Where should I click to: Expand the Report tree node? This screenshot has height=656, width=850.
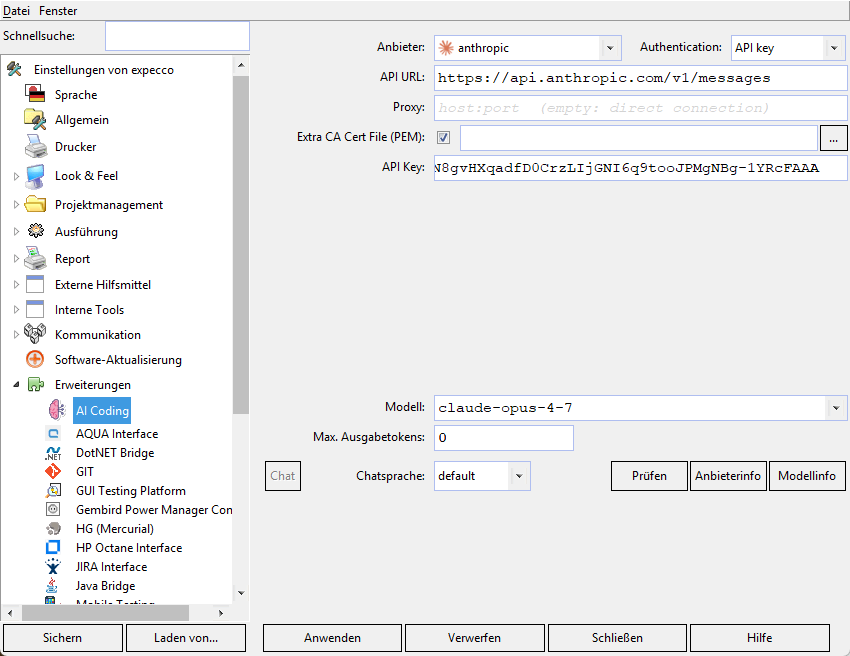pyautogui.click(x=16, y=259)
